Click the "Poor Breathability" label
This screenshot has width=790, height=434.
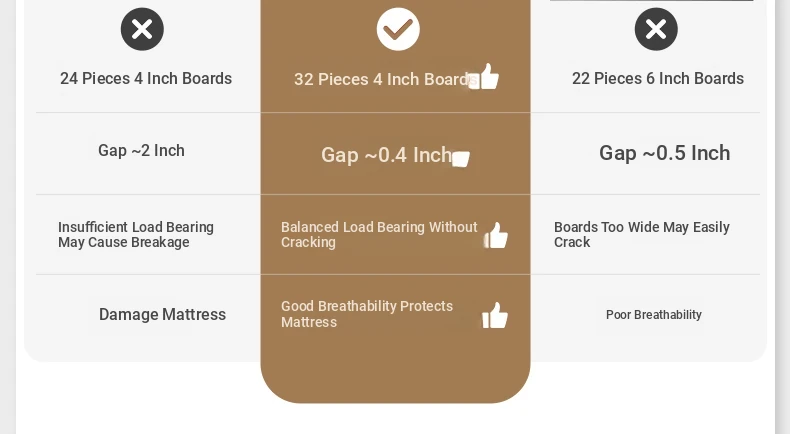pos(654,315)
